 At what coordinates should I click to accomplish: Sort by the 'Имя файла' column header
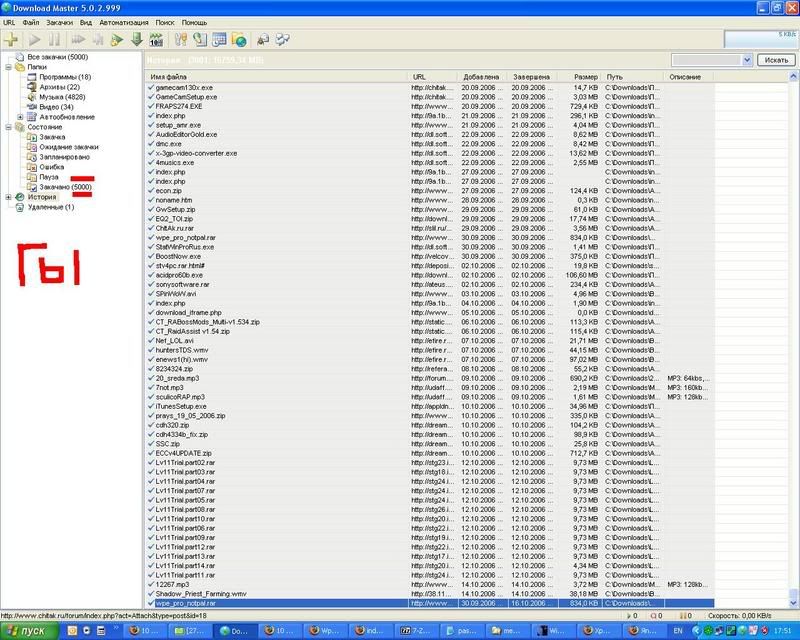point(277,77)
